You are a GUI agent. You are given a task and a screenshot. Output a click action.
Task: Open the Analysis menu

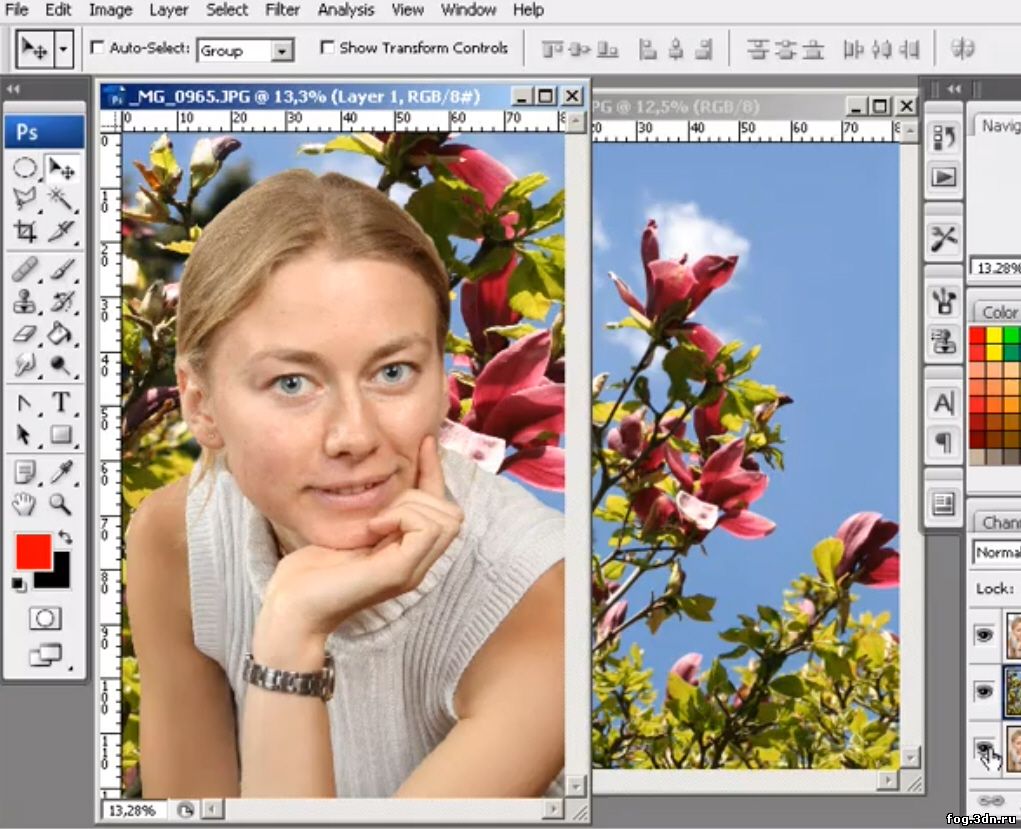346,10
